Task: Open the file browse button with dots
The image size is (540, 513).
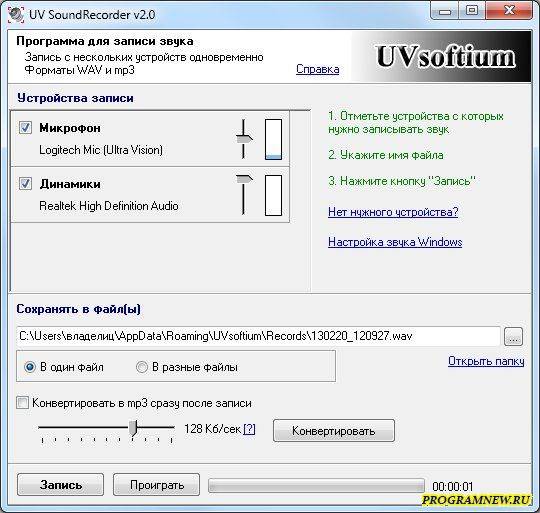Action: [x=513, y=336]
